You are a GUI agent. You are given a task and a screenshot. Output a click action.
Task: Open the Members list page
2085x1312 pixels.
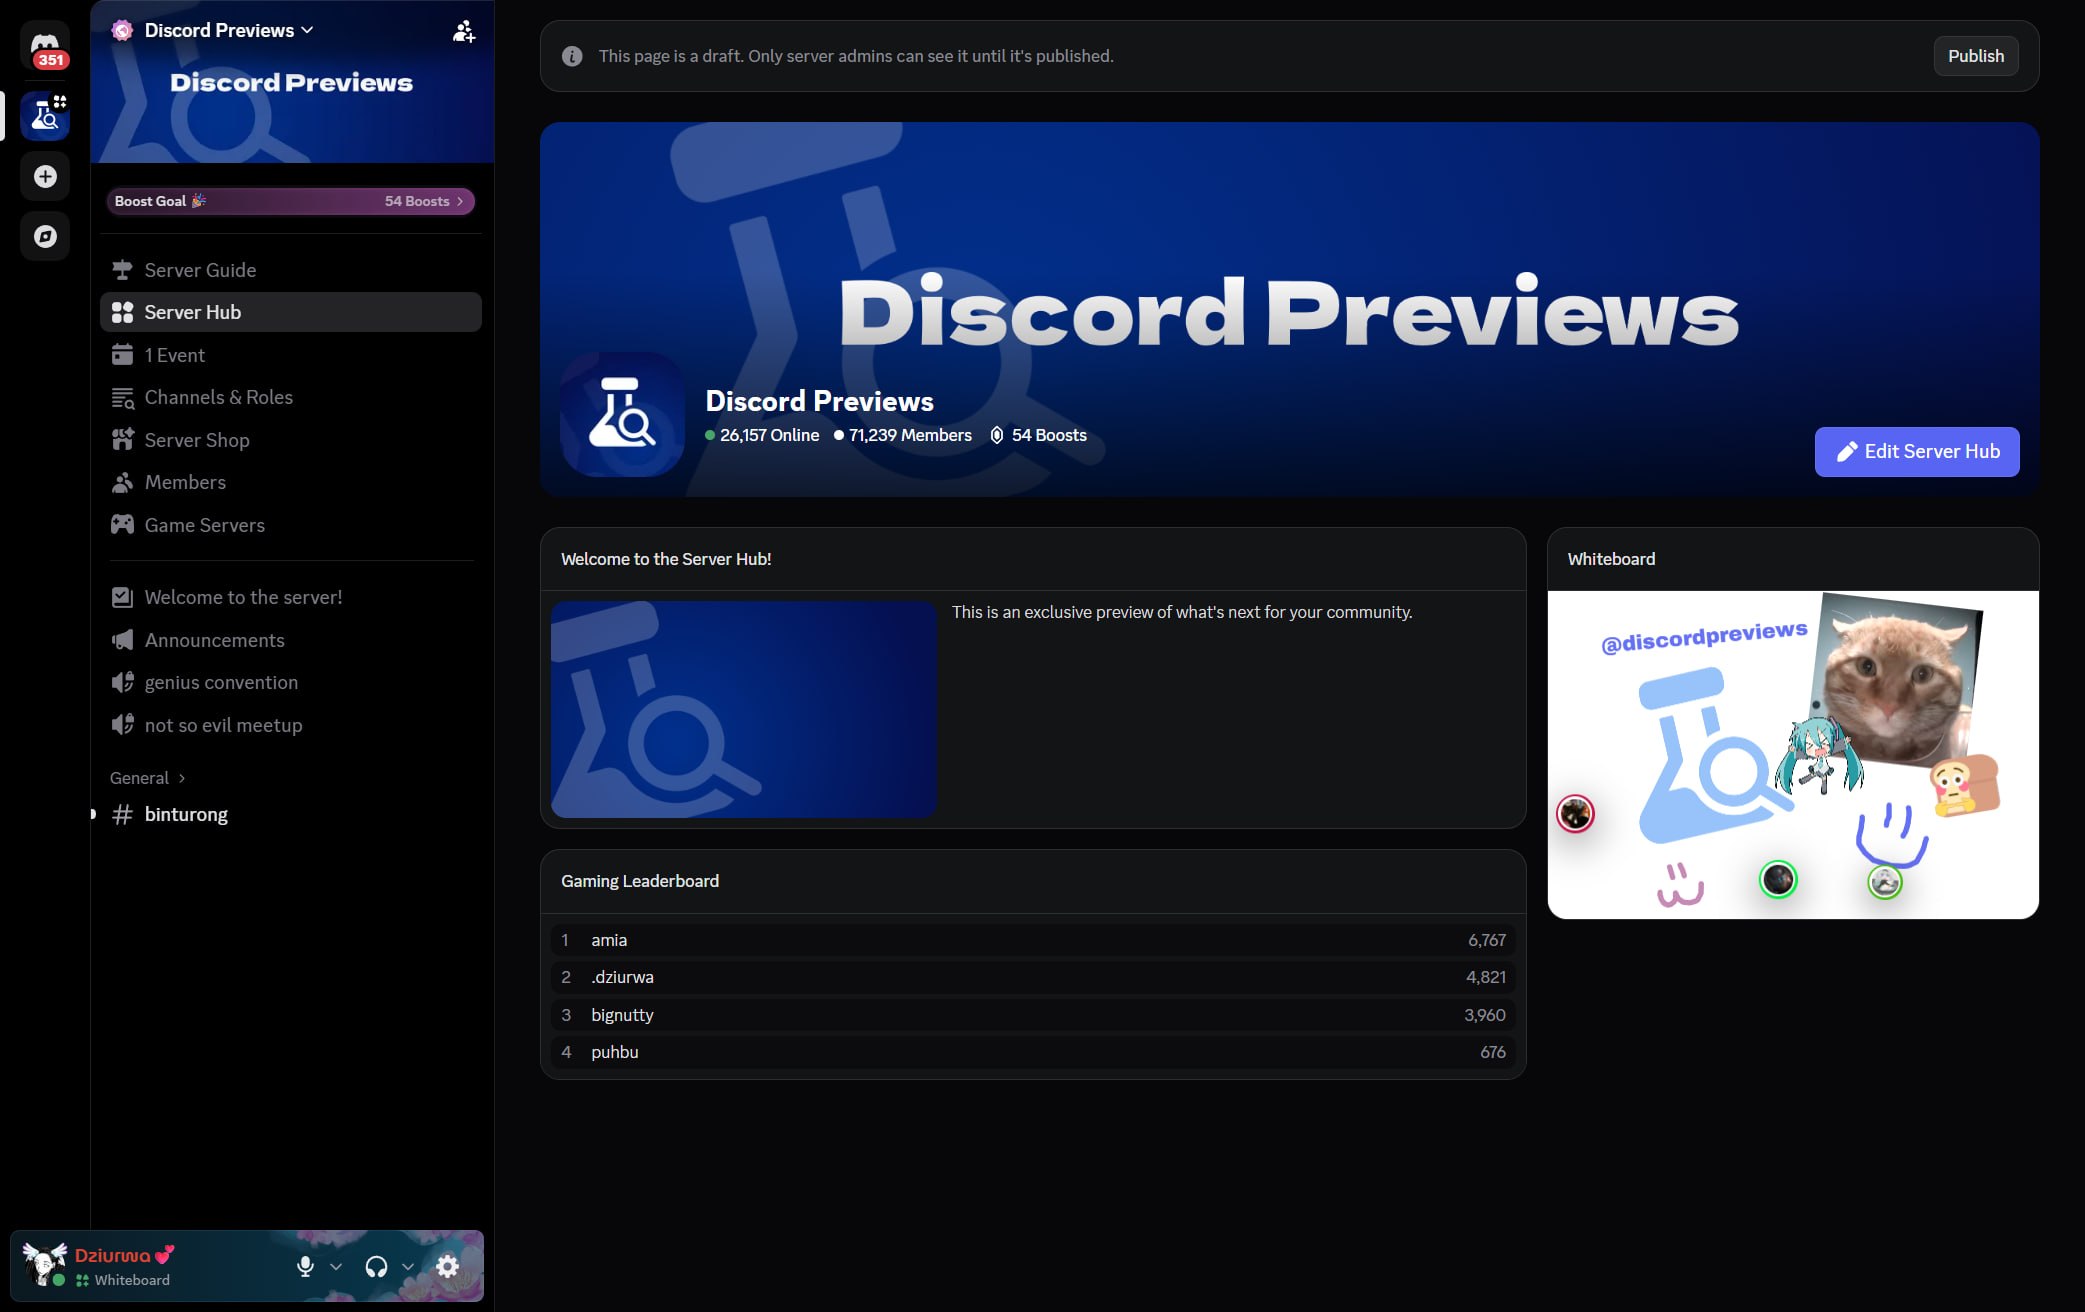(x=290, y=482)
